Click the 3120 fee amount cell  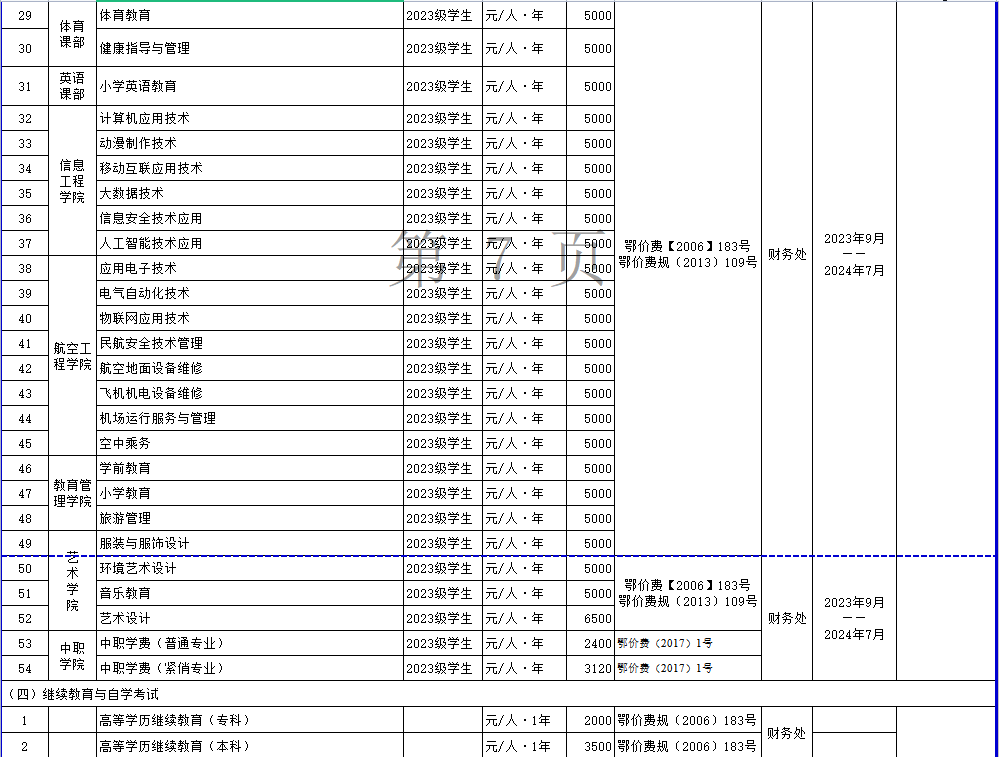pos(590,668)
